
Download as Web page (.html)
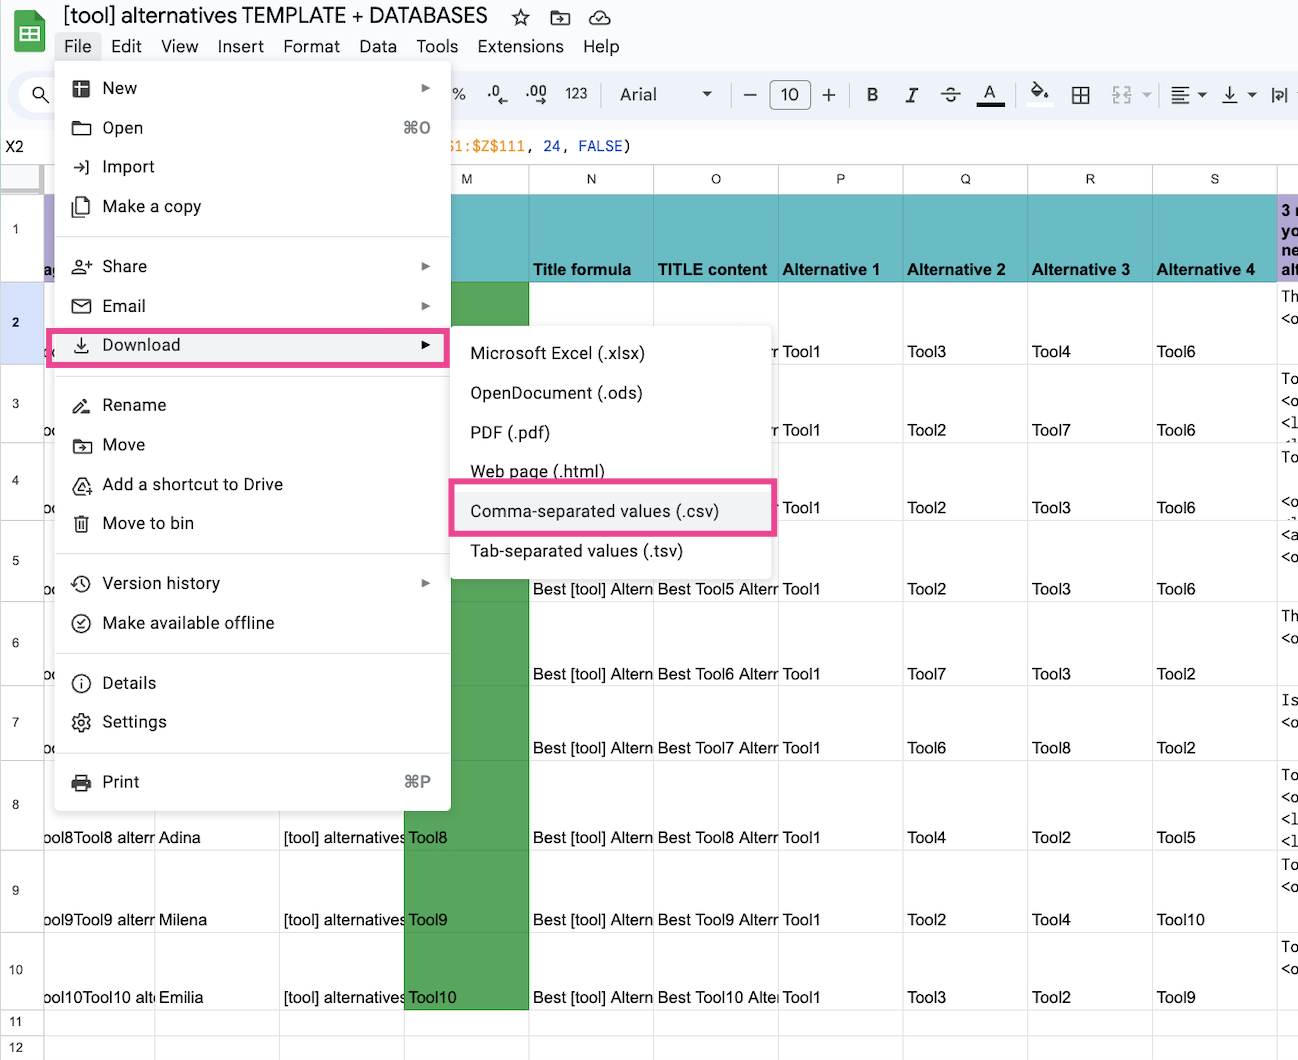(x=611, y=471)
